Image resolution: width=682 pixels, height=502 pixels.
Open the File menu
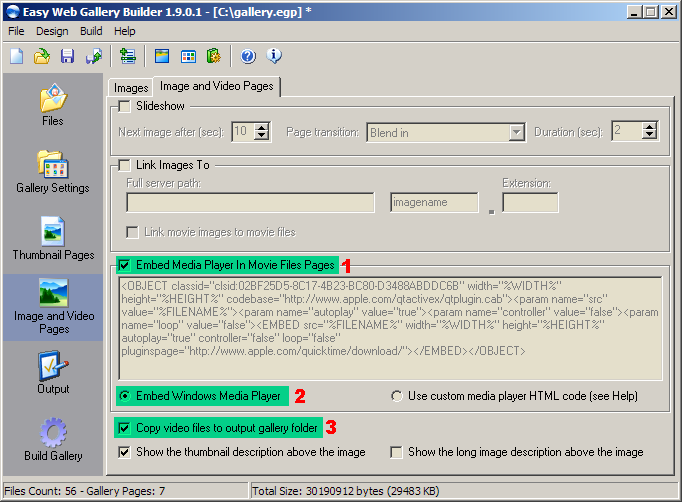click(x=17, y=31)
